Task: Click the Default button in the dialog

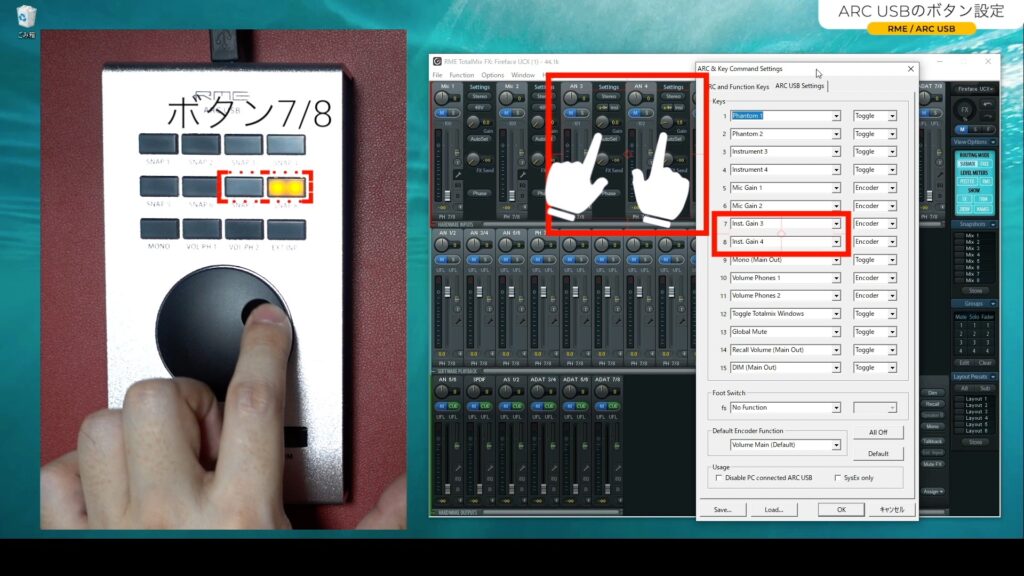Action: pos(878,454)
